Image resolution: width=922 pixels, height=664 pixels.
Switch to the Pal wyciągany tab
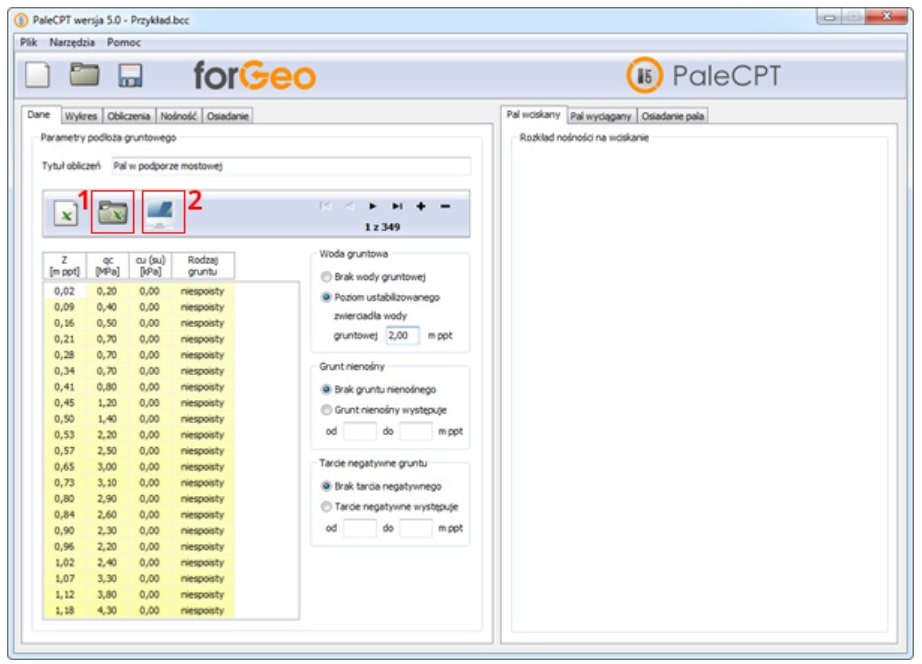pyautogui.click(x=601, y=116)
